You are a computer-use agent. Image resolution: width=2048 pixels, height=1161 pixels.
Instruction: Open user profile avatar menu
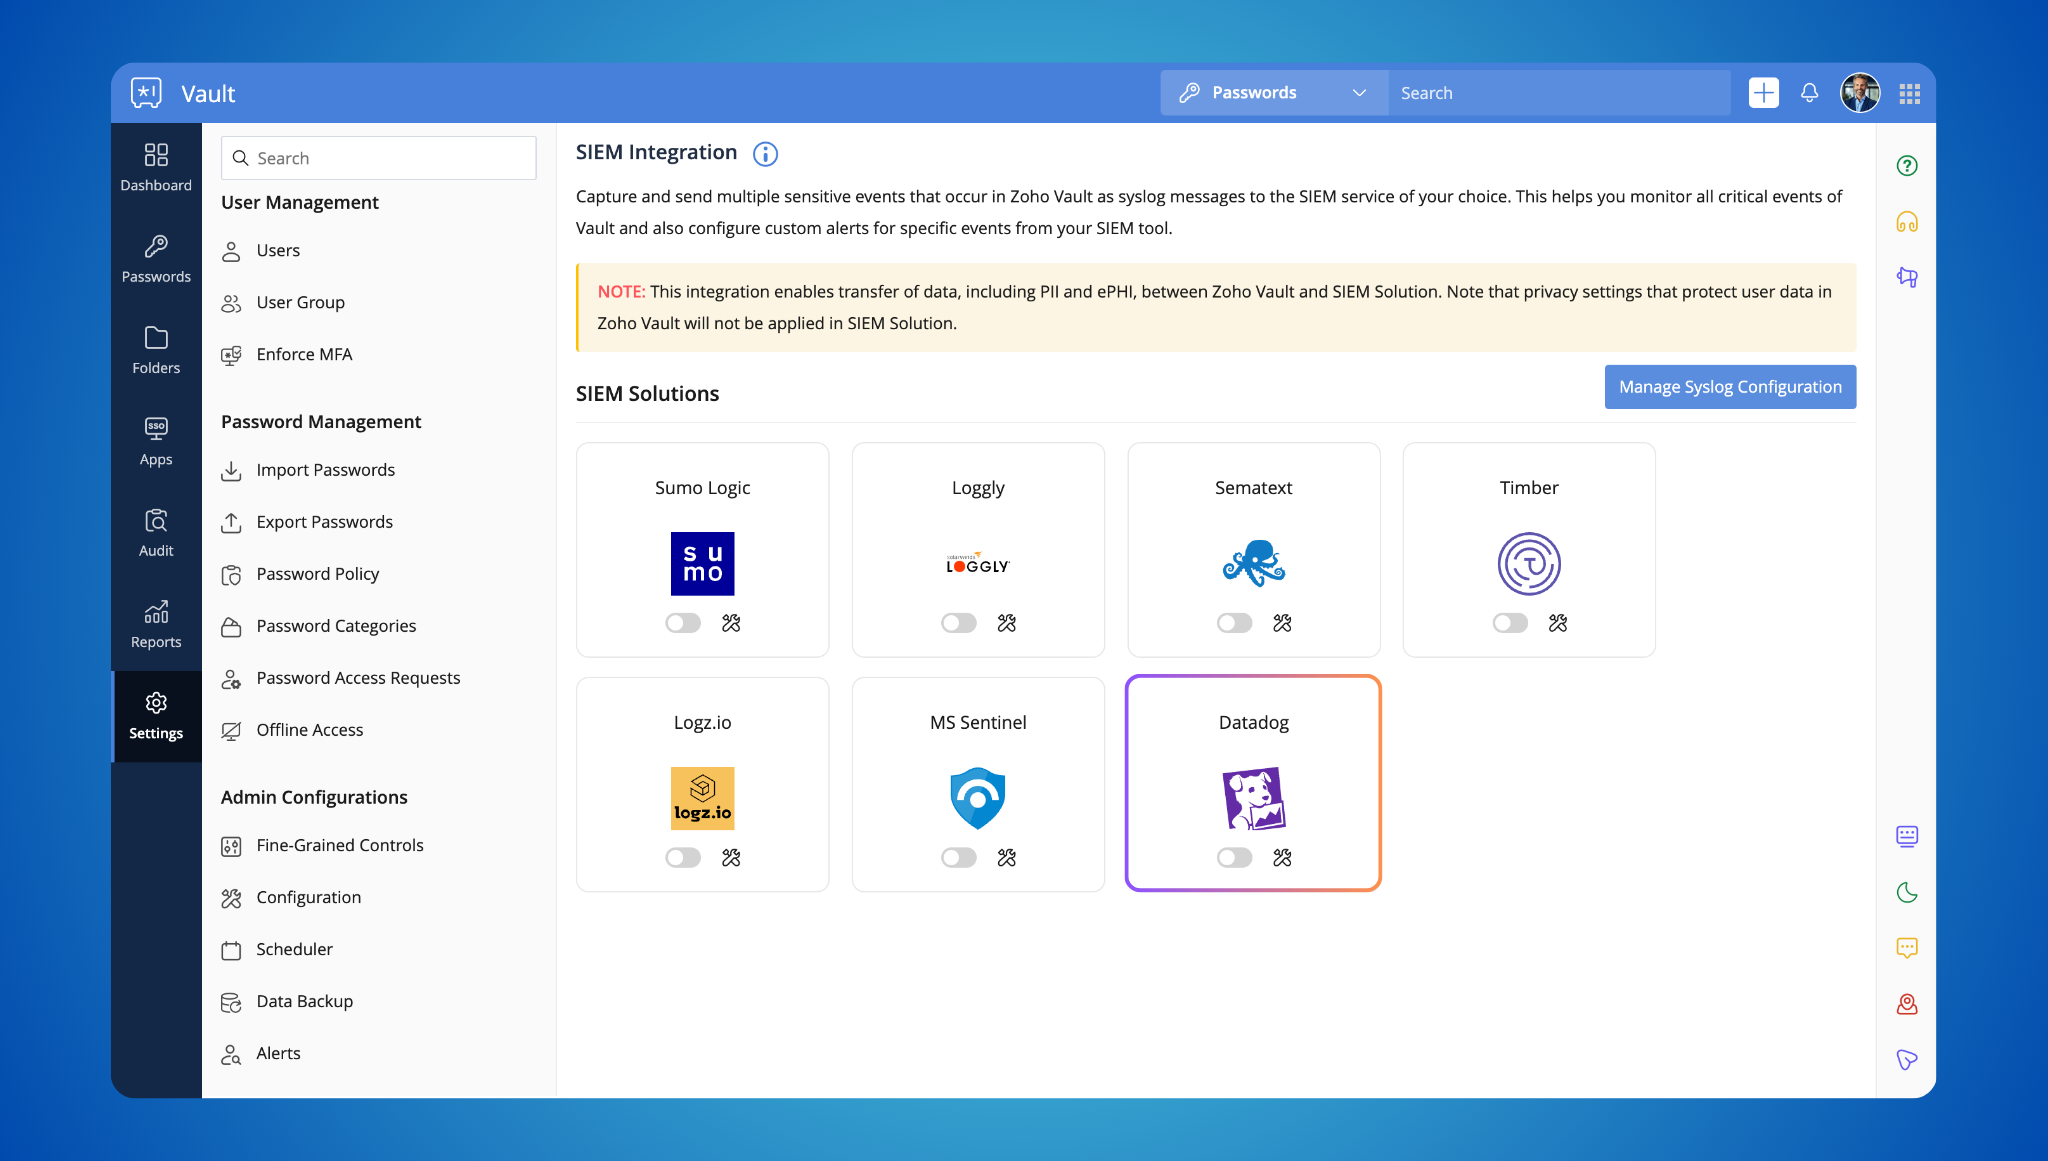(x=1859, y=93)
